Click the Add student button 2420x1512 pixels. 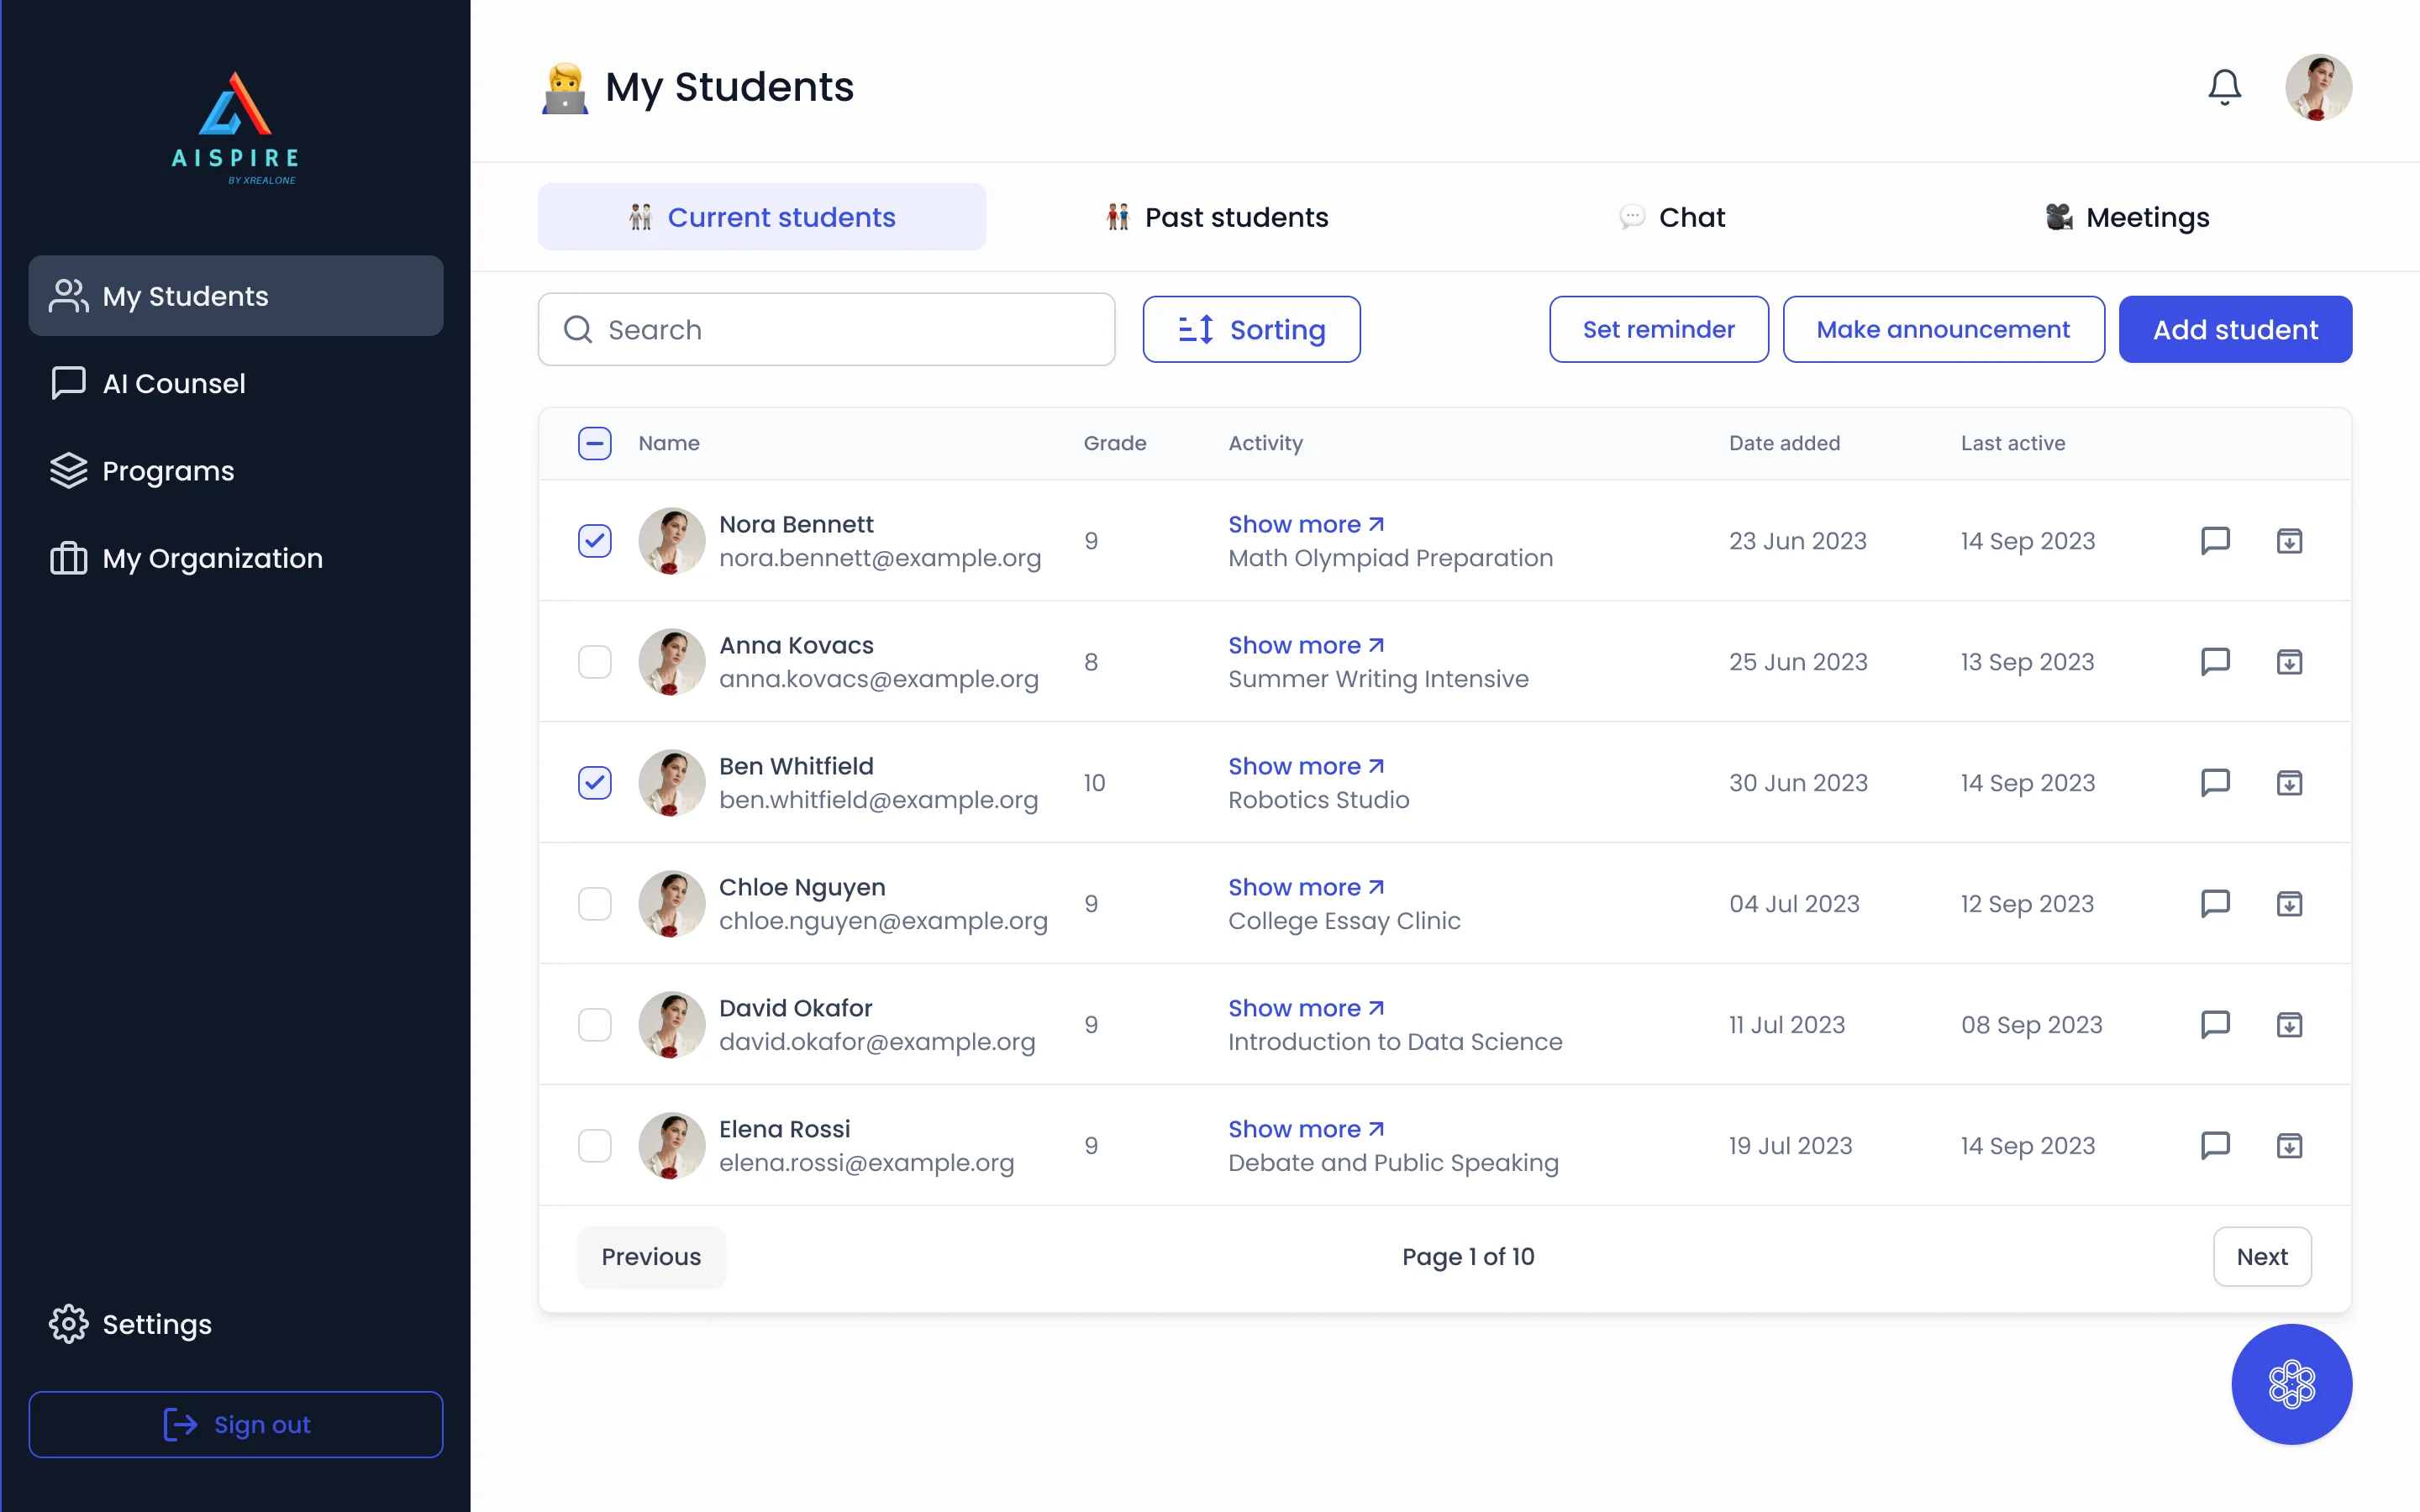pos(2235,329)
